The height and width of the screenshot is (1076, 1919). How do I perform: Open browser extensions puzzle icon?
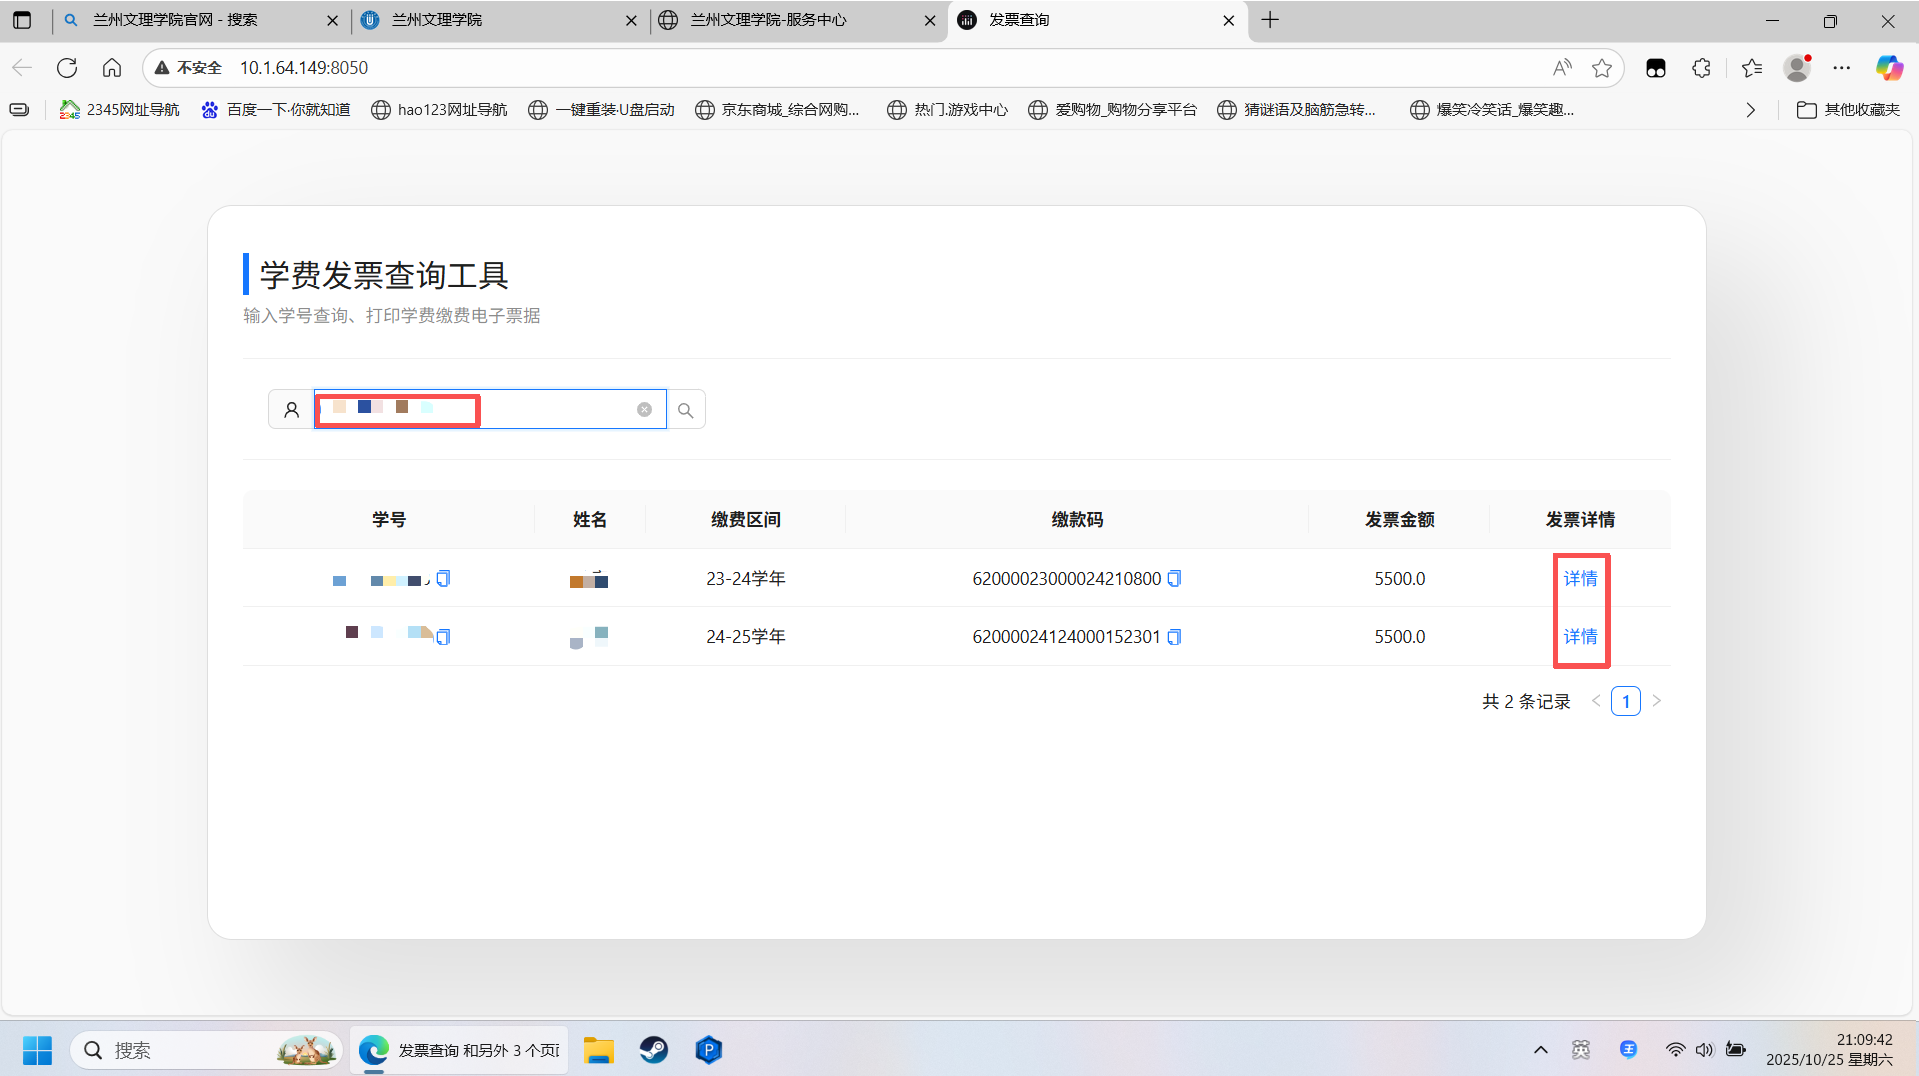1701,68
